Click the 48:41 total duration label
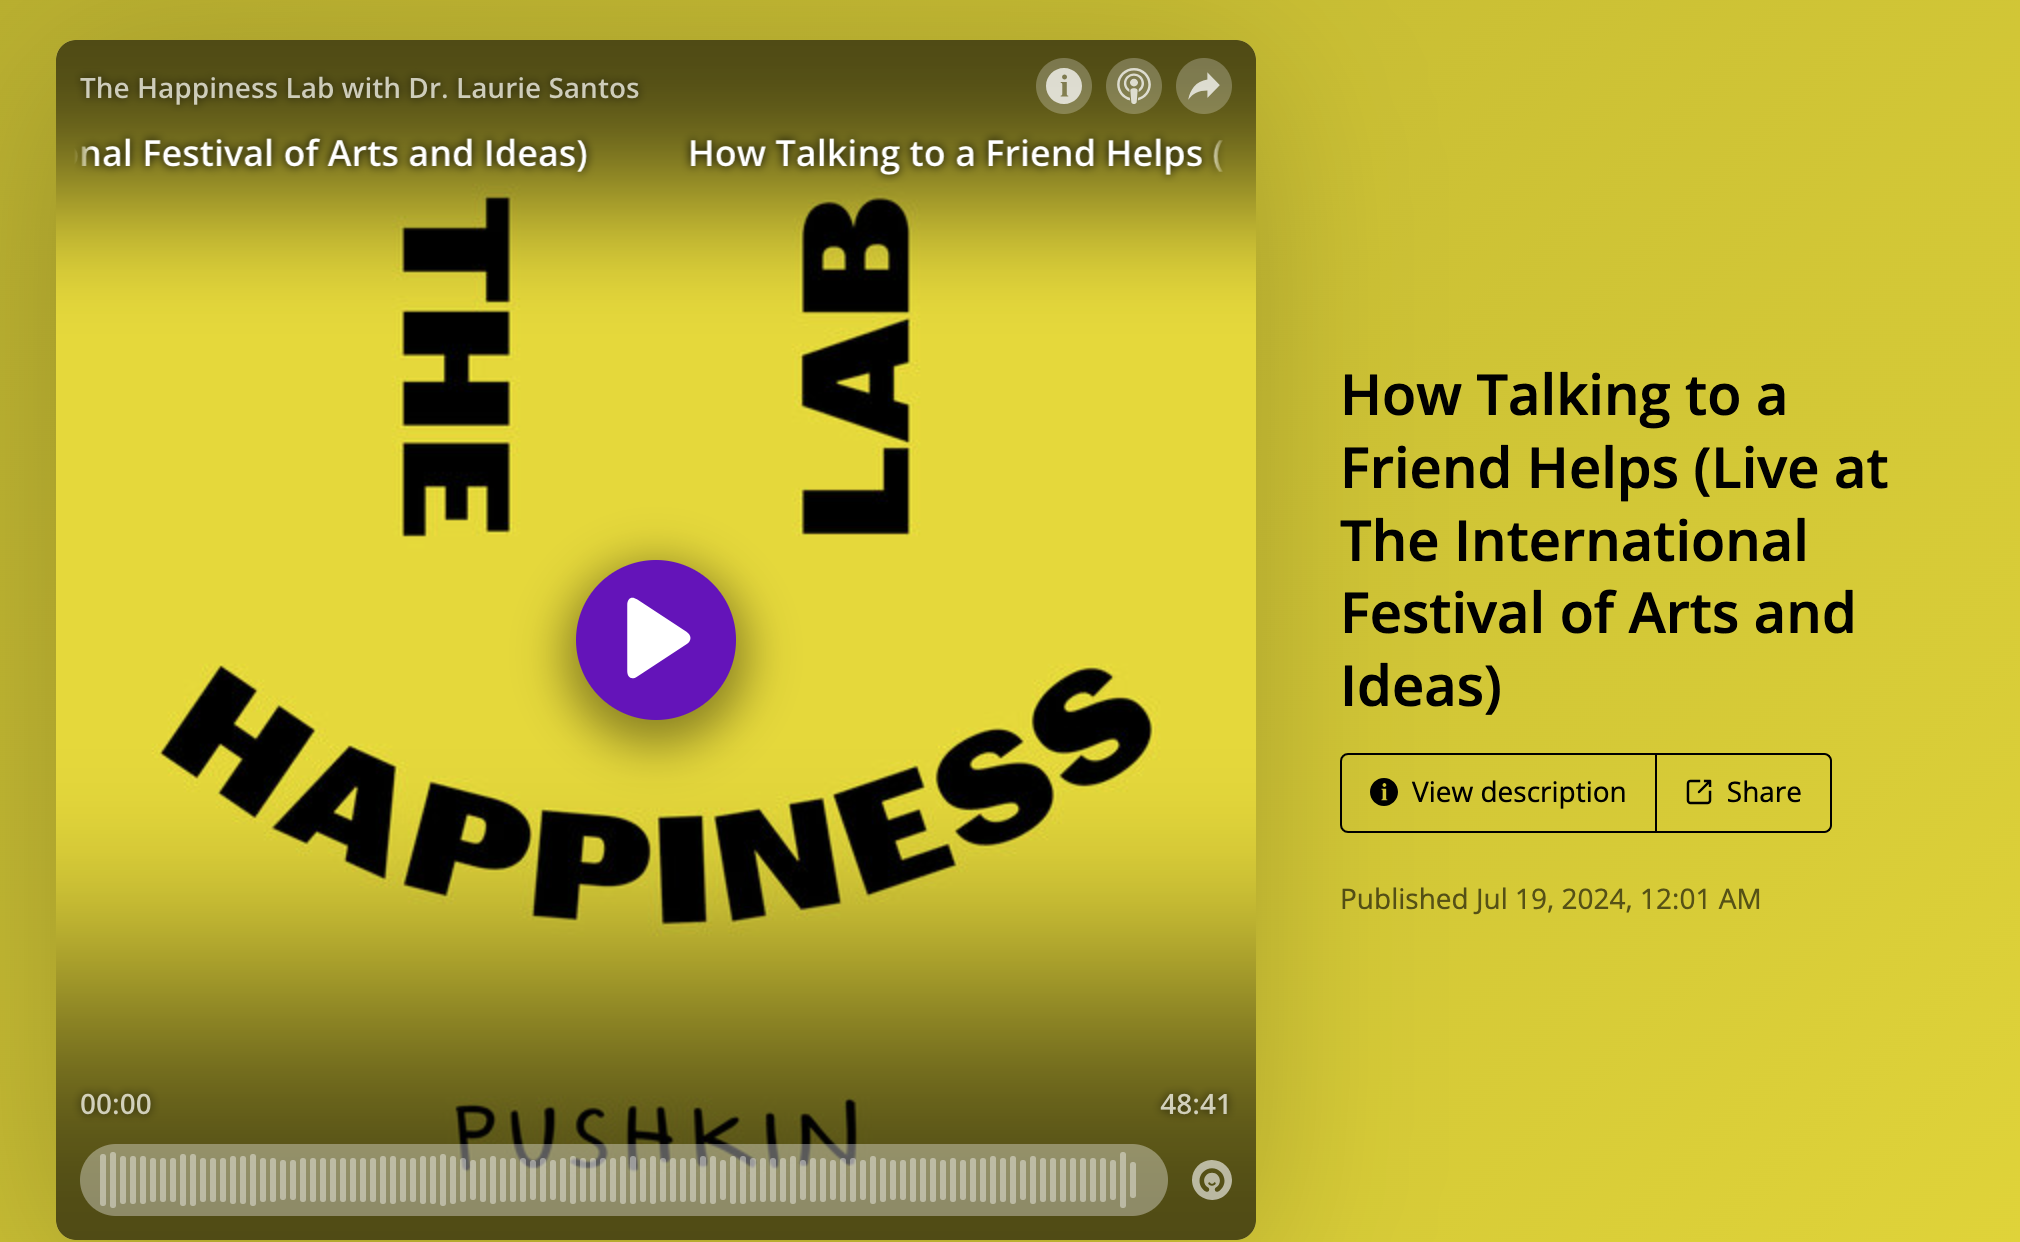The height and width of the screenshot is (1242, 2020). 1195,1104
